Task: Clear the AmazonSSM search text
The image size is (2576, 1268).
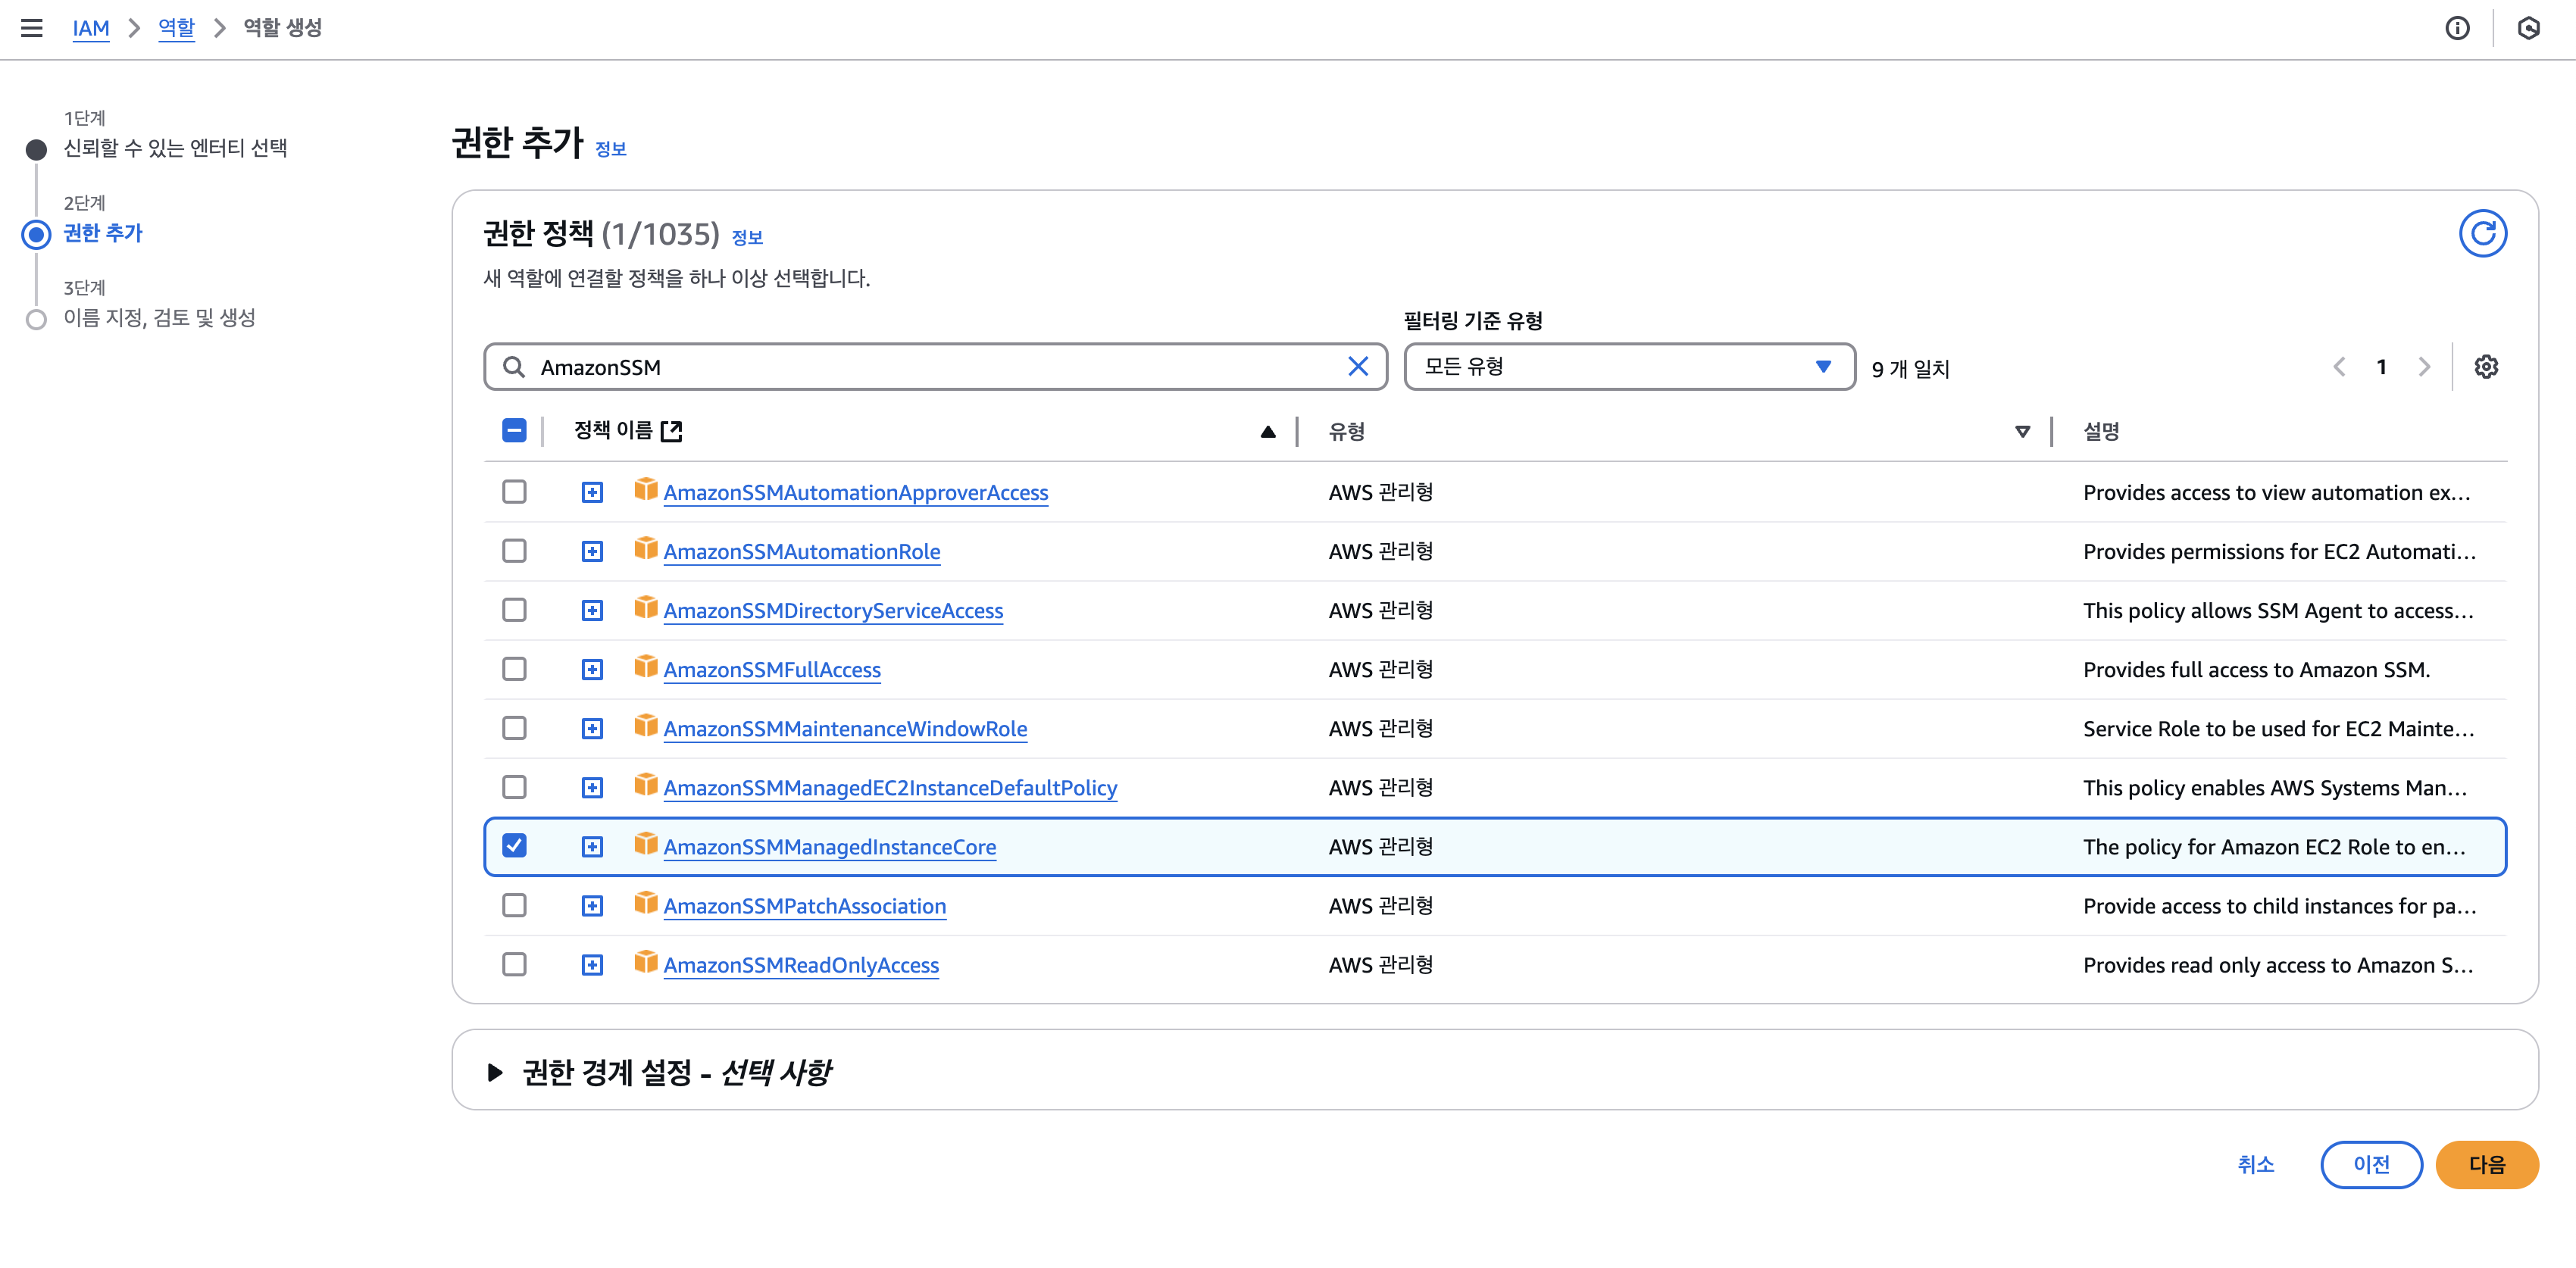Action: (1357, 367)
